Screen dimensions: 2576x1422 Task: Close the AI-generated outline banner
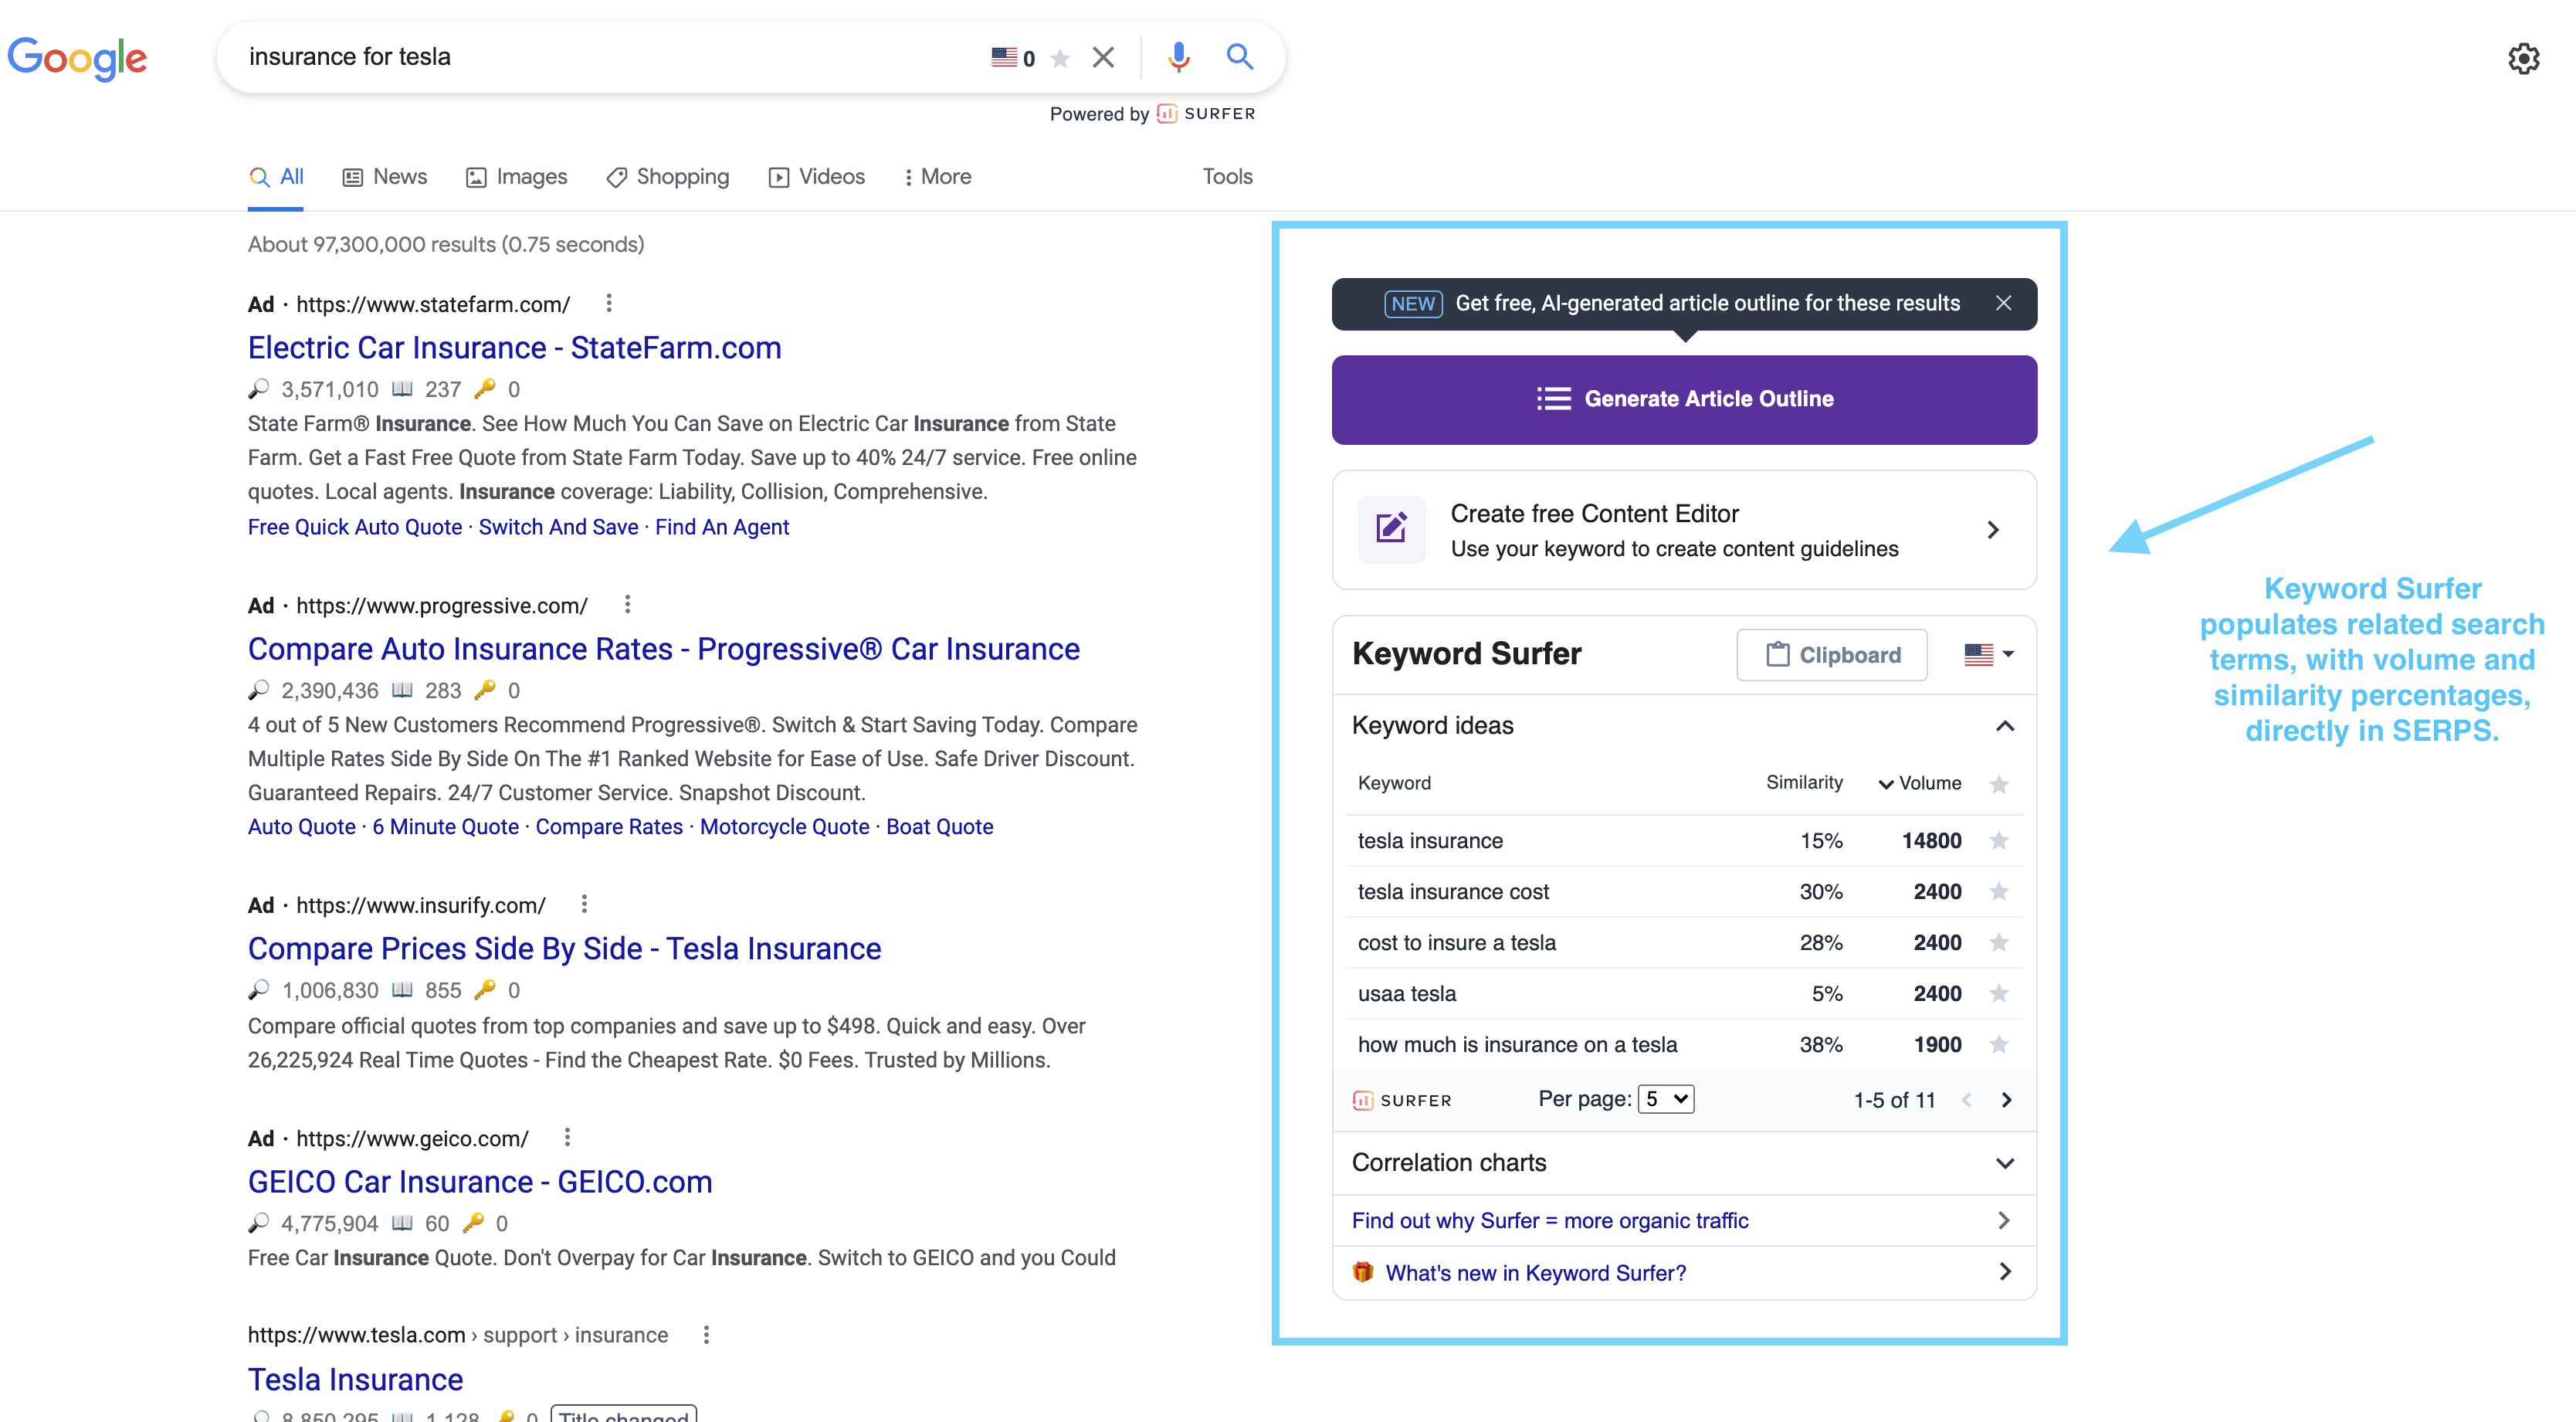[x=2003, y=303]
